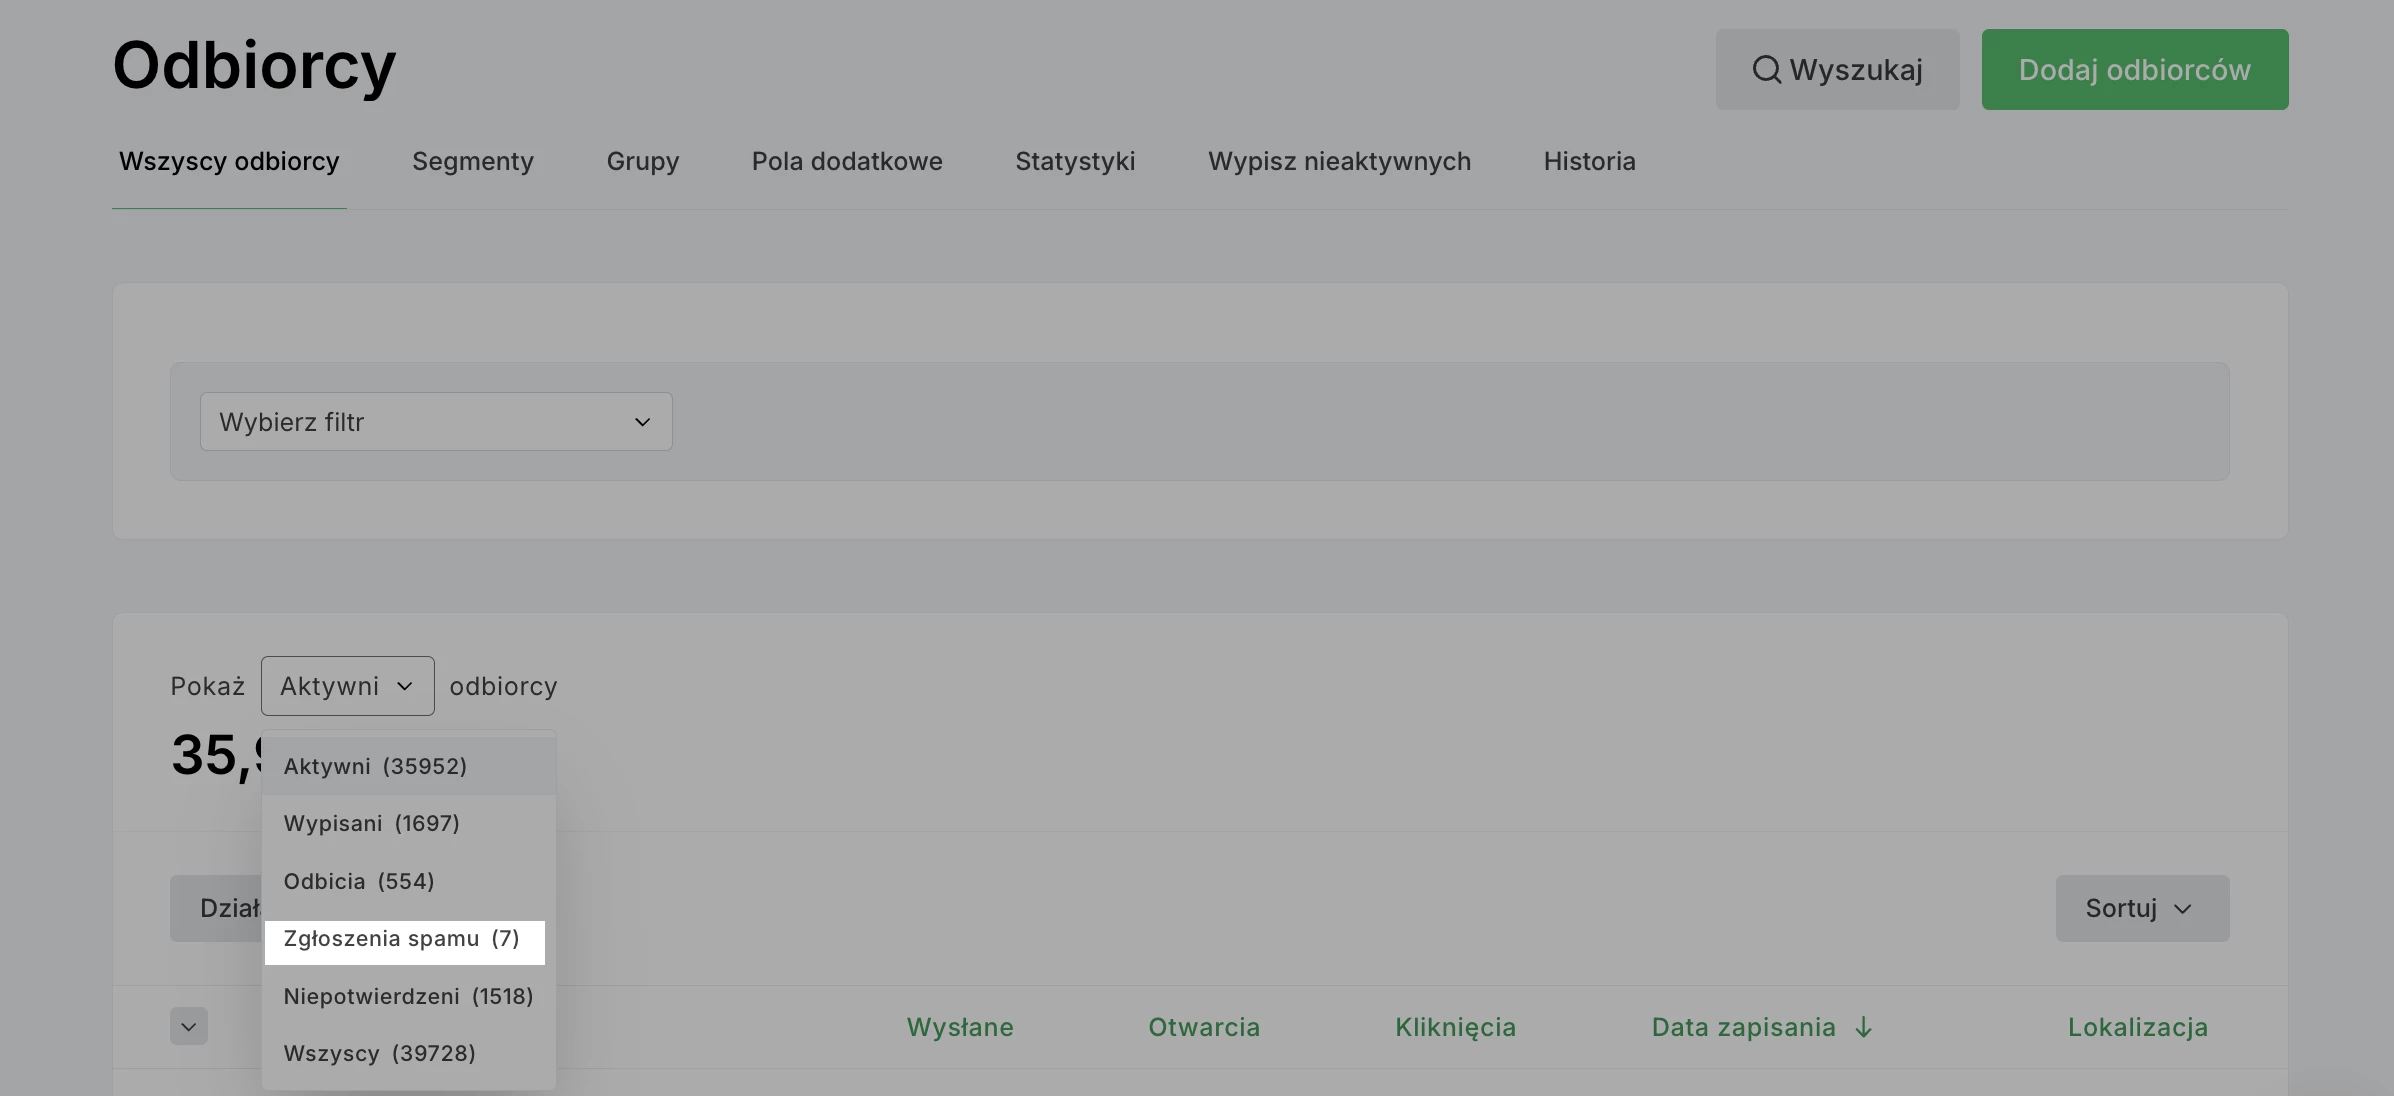The width and height of the screenshot is (2394, 1096).
Task: Collapse the Aktywni status dropdown
Action: point(347,686)
